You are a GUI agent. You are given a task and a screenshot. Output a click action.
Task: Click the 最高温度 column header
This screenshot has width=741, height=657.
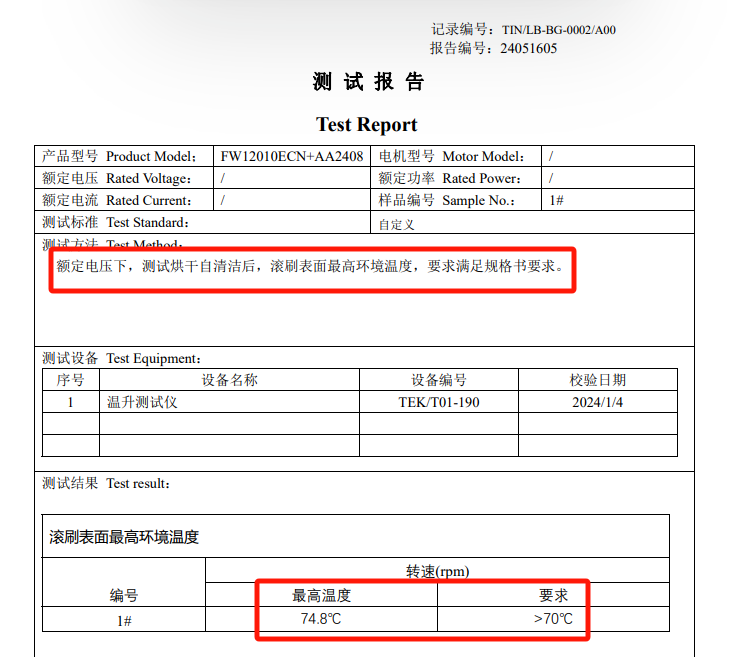click(x=321, y=596)
